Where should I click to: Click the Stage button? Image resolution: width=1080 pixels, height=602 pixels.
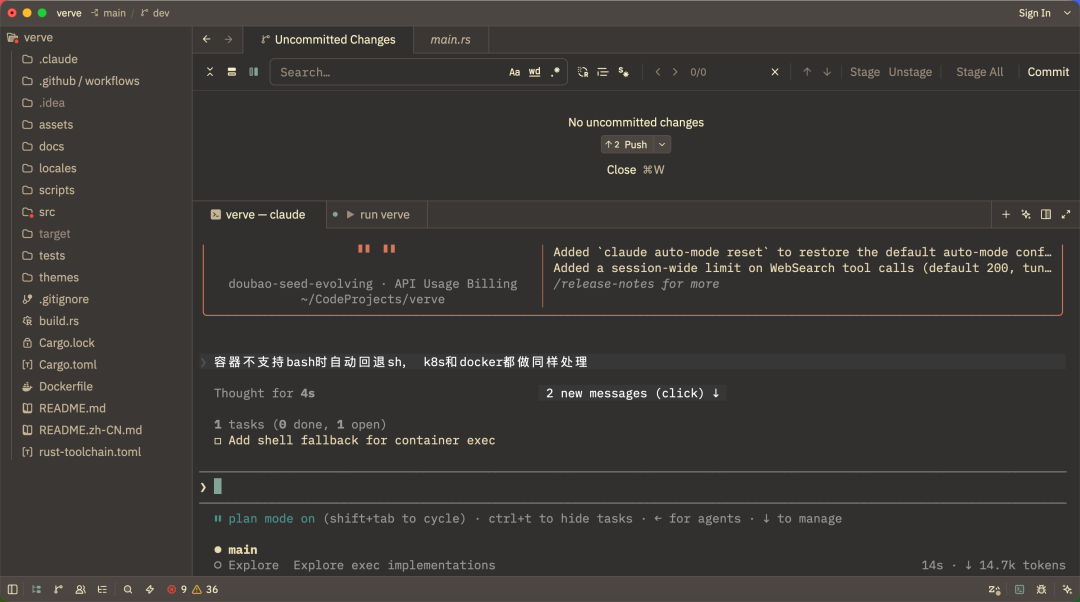[864, 72]
